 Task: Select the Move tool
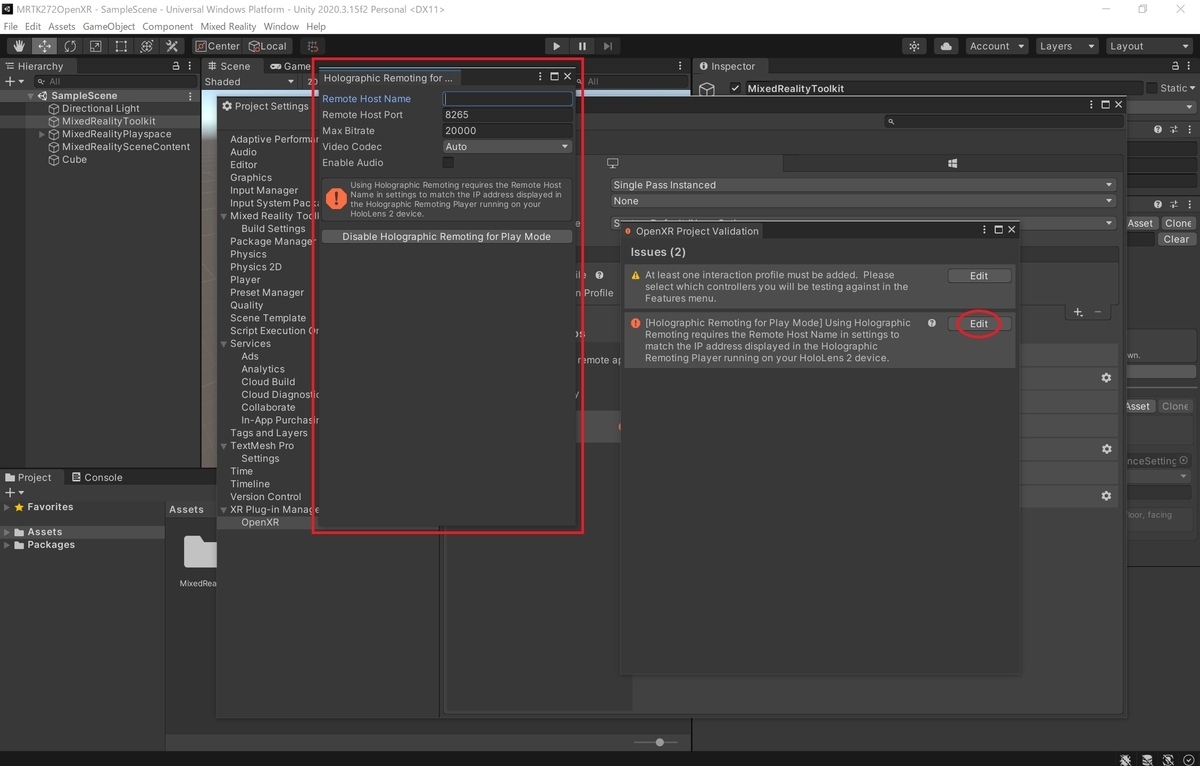tap(45, 46)
